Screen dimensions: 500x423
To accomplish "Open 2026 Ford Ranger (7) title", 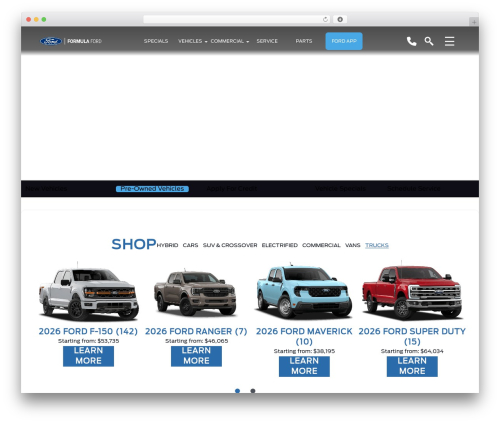I will 196,331.
